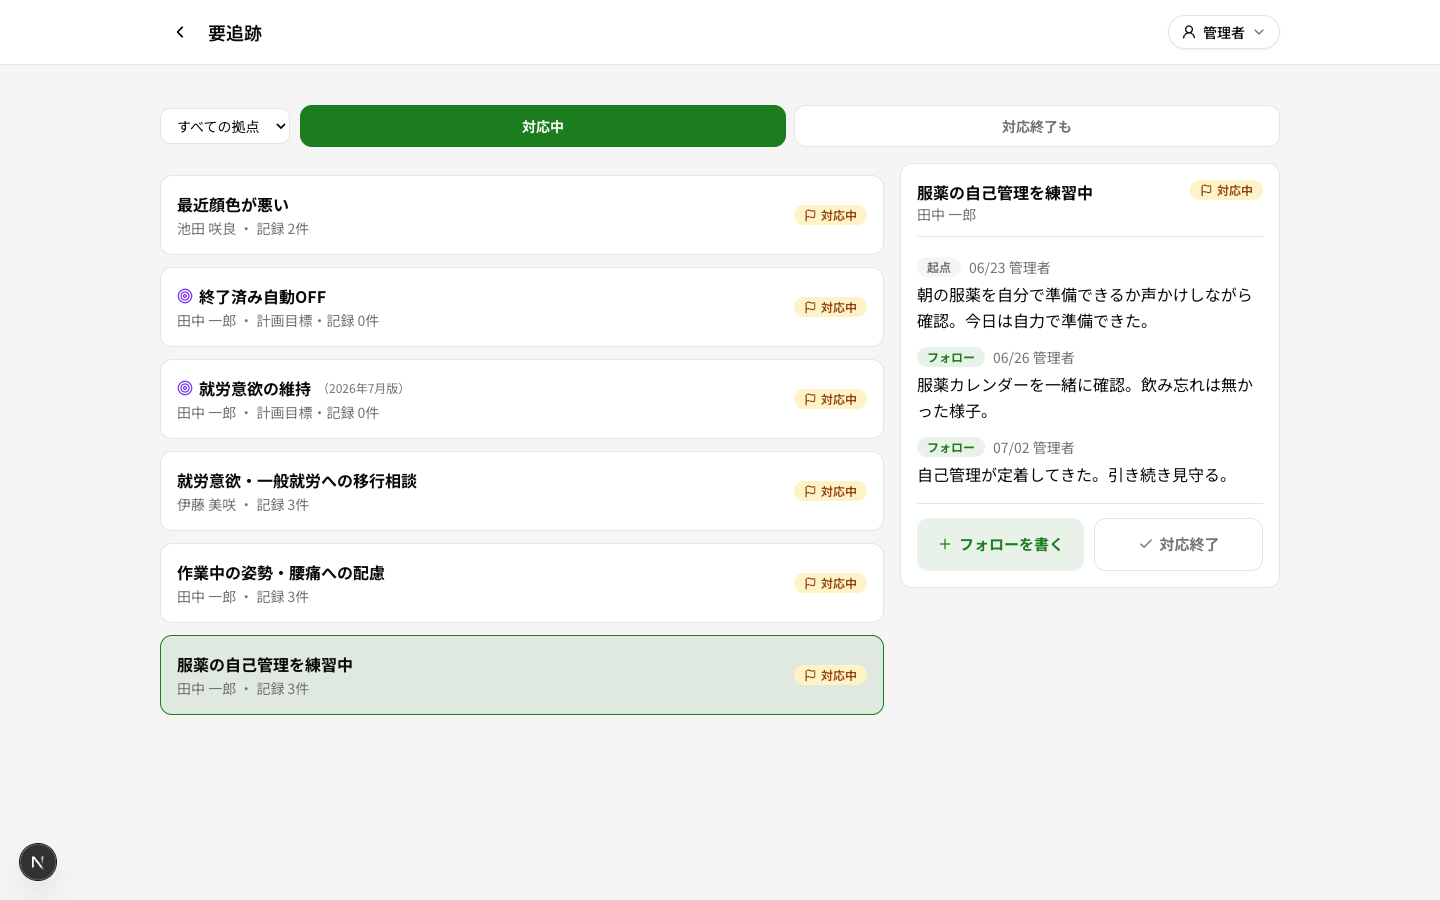Select the 対応中 tab
Viewport: 1440px width, 900px height.
pos(543,126)
